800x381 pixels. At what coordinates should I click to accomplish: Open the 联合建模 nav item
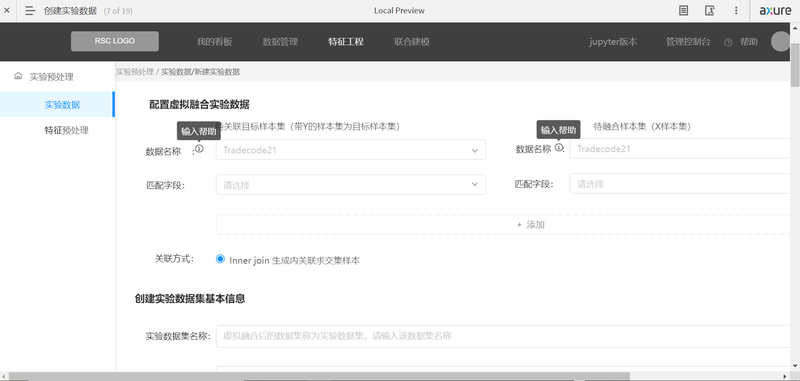coord(412,42)
